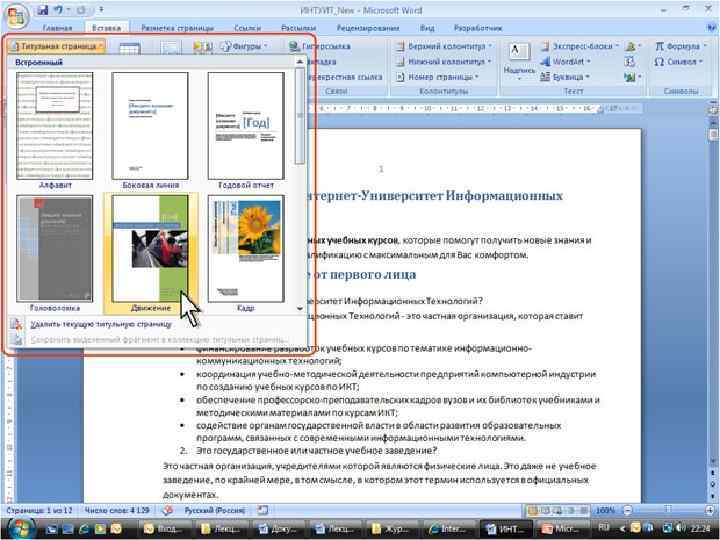The width and height of the screenshot is (720, 540).
Task: Click gallery scrollbar up arrow
Action: 300,62
